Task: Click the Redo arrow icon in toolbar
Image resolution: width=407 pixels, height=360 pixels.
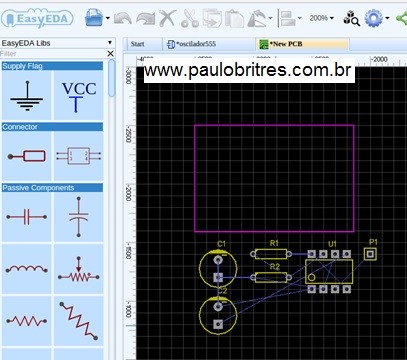Action: (146, 18)
